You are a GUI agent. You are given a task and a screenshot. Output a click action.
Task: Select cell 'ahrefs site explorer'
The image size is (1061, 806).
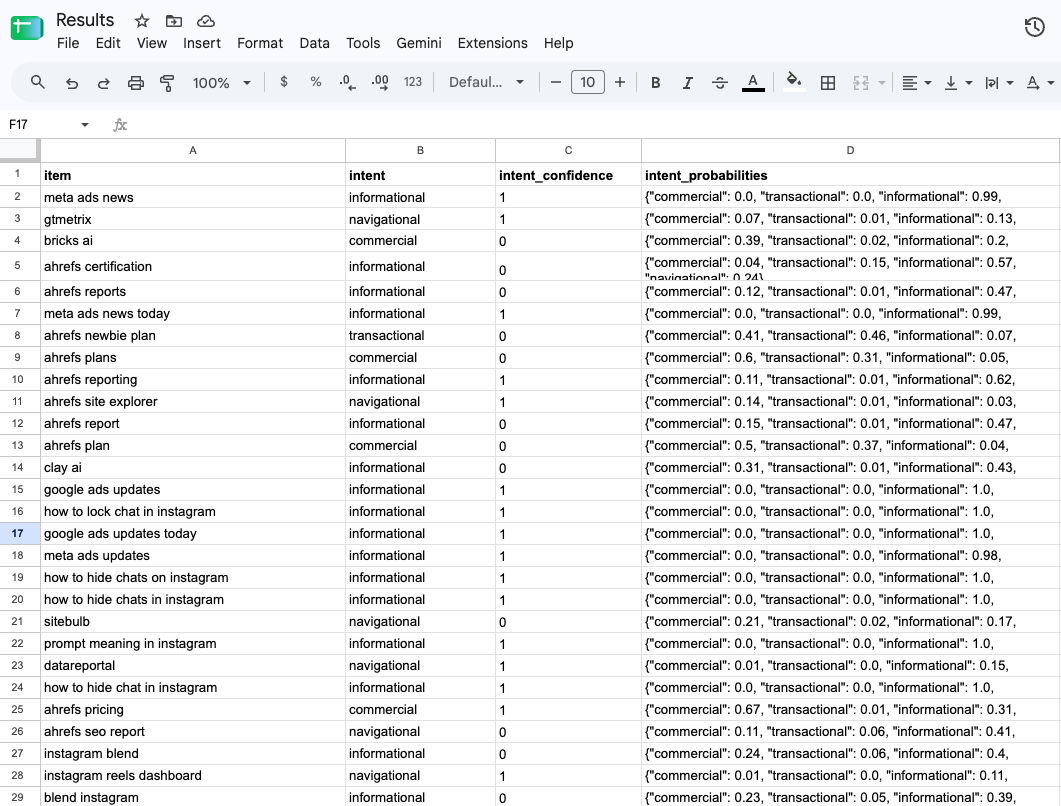pyautogui.click(x=193, y=401)
